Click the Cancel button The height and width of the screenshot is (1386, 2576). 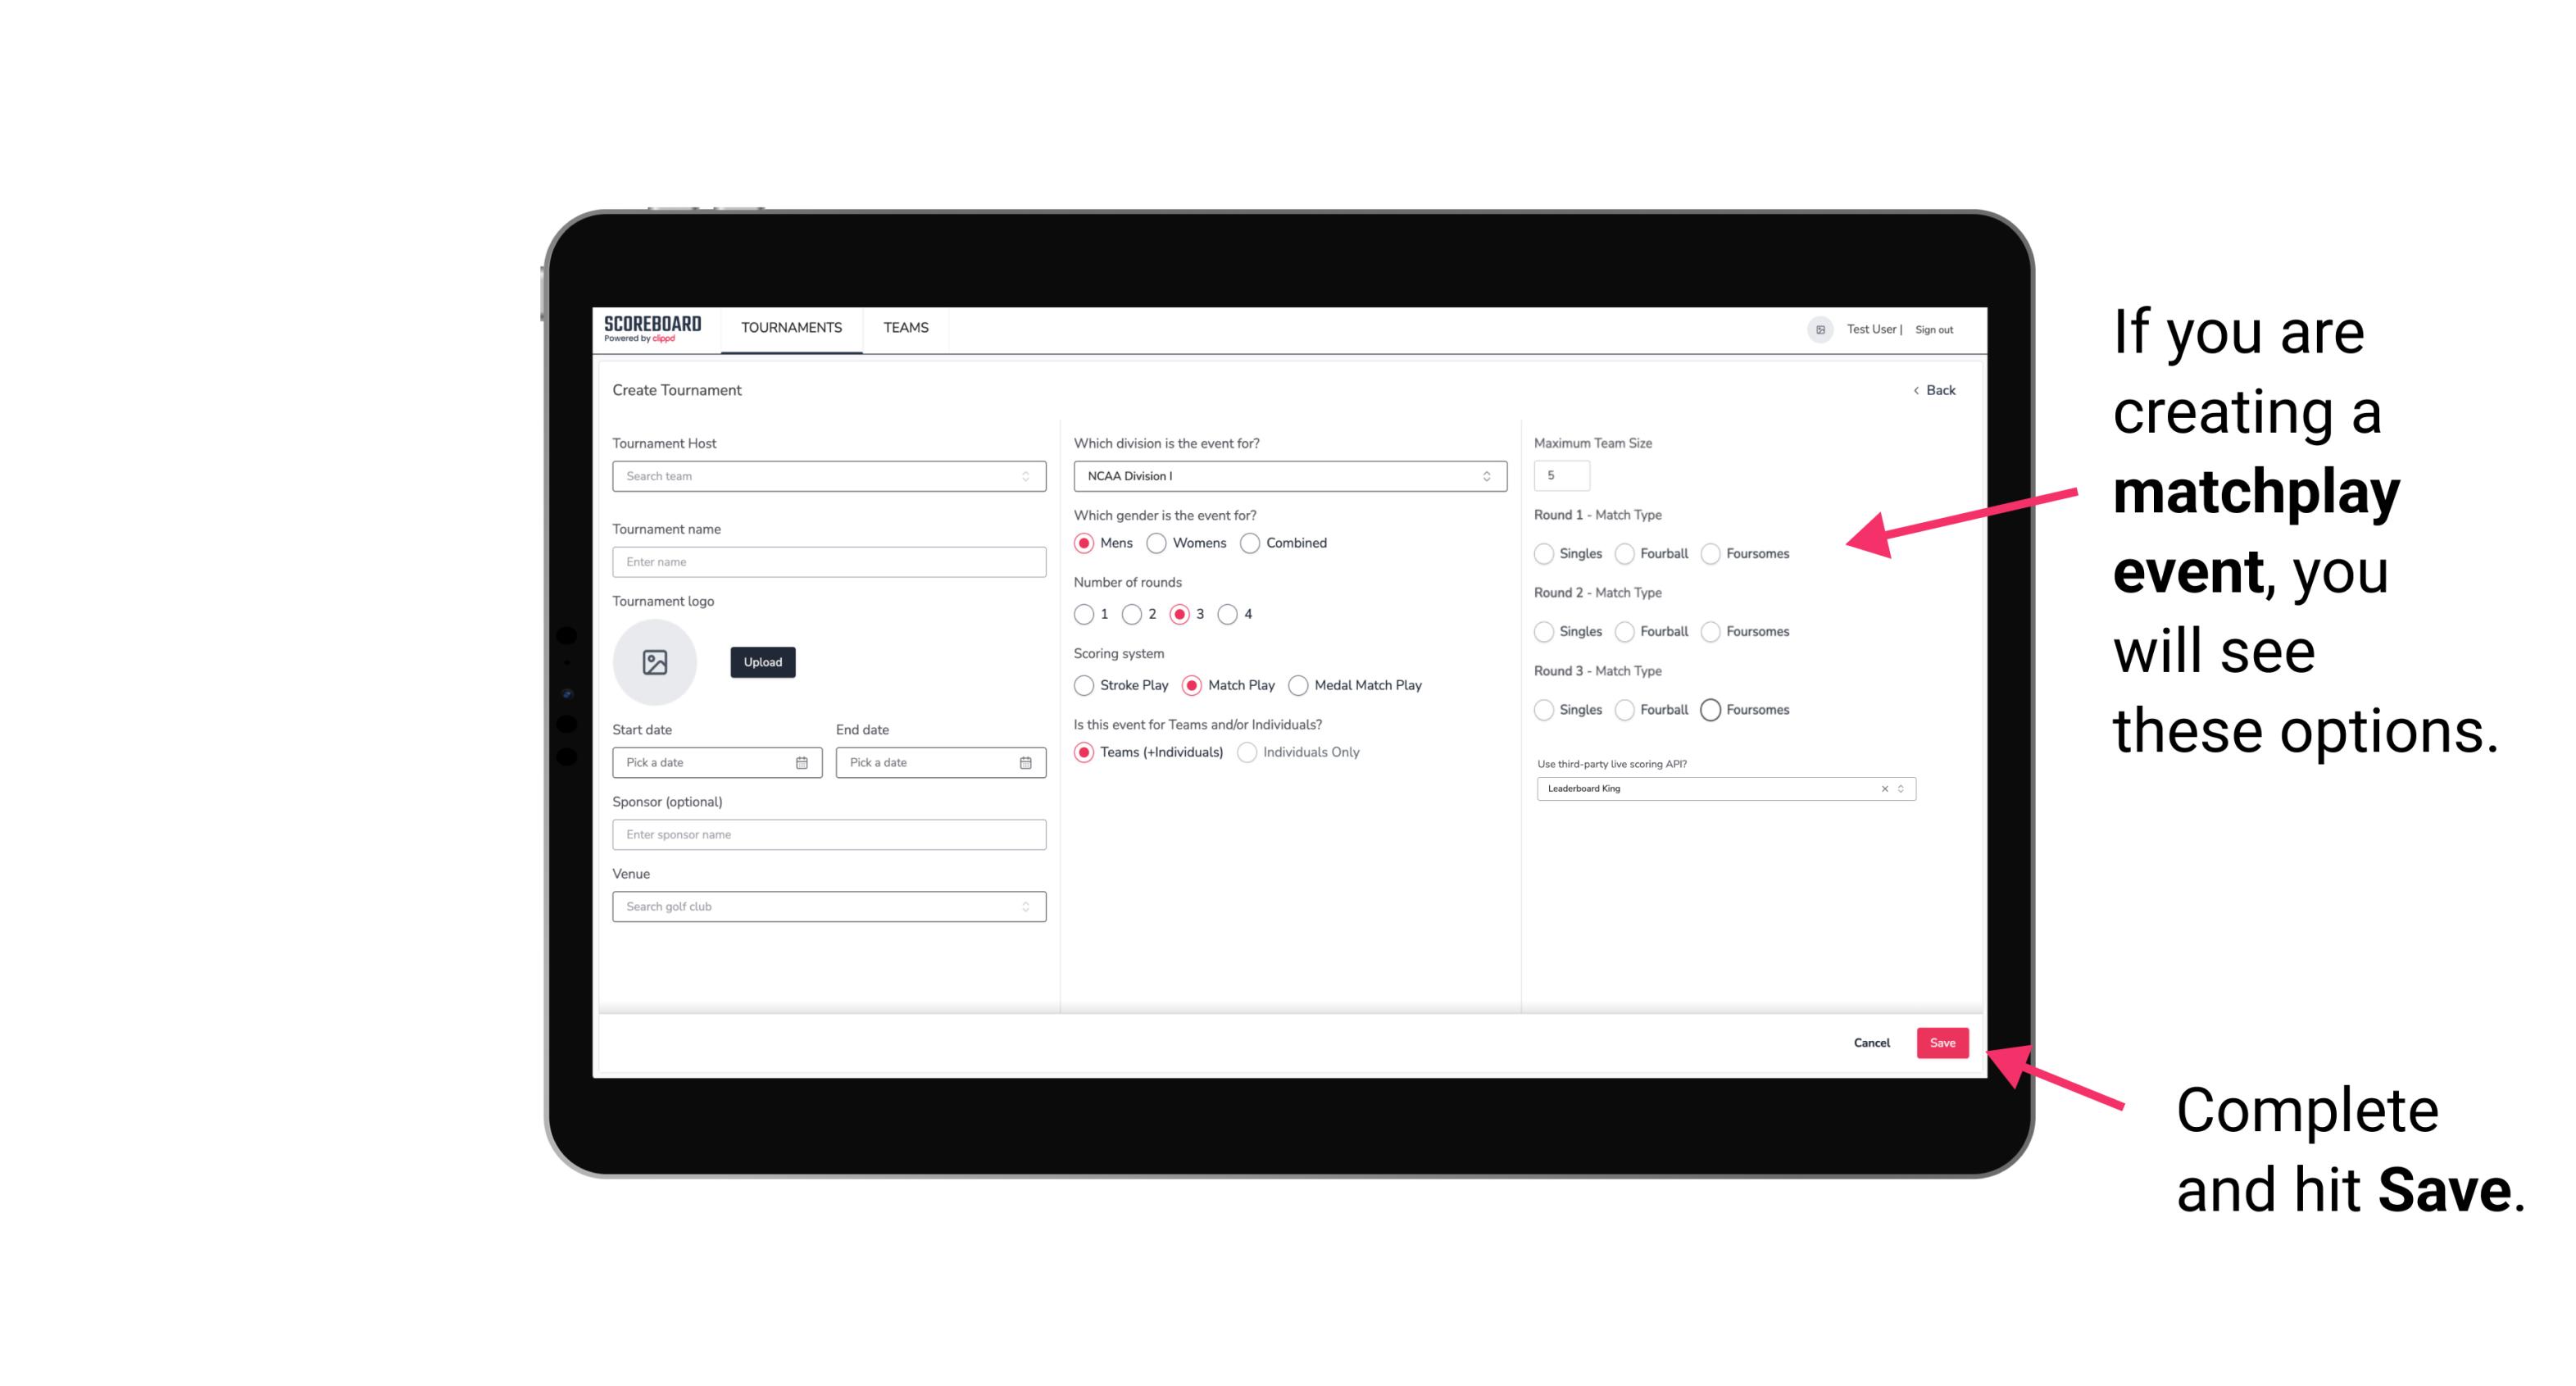[1871, 1041]
